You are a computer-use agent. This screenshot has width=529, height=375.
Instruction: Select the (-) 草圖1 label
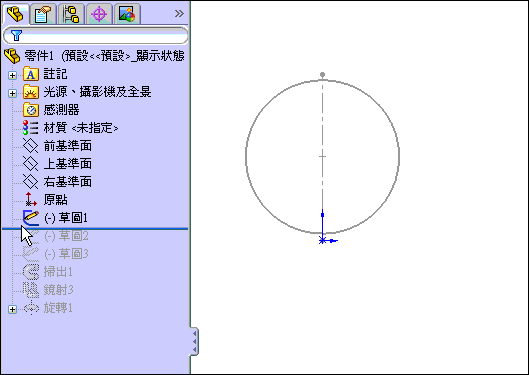click(66, 218)
